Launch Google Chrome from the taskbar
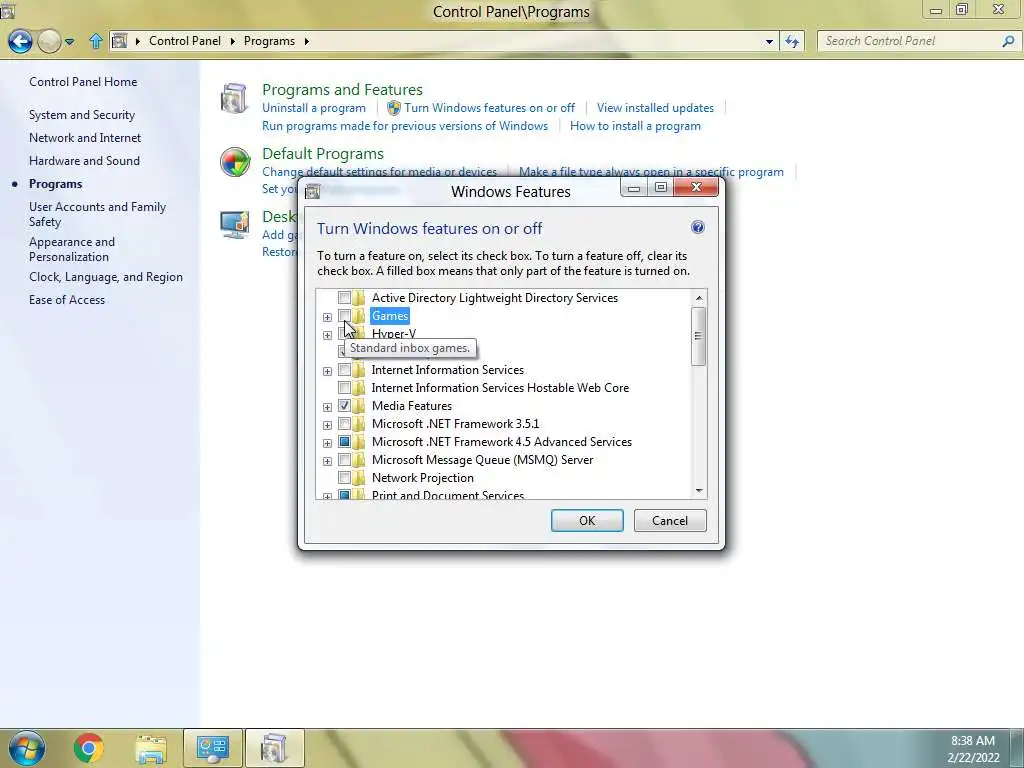This screenshot has width=1024, height=768. click(x=88, y=748)
